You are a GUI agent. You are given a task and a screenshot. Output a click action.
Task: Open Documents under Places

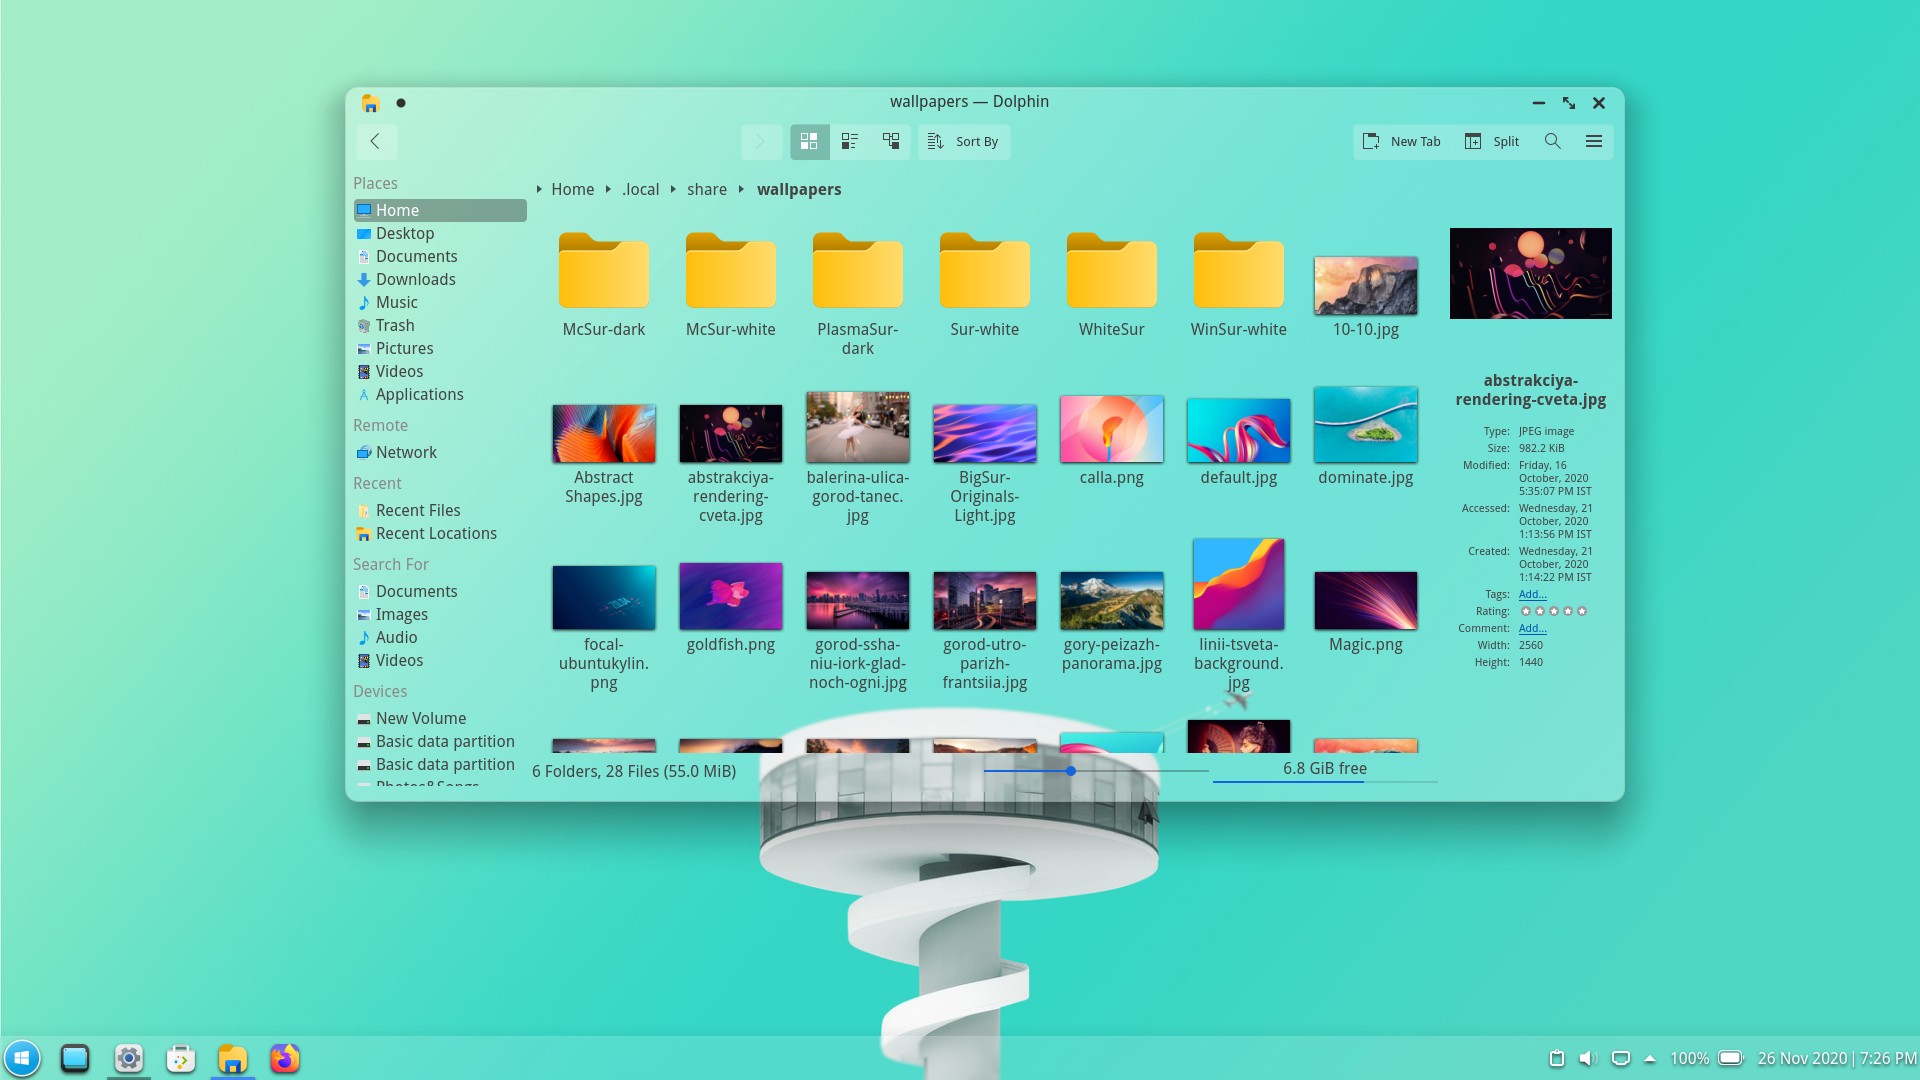pos(440,256)
